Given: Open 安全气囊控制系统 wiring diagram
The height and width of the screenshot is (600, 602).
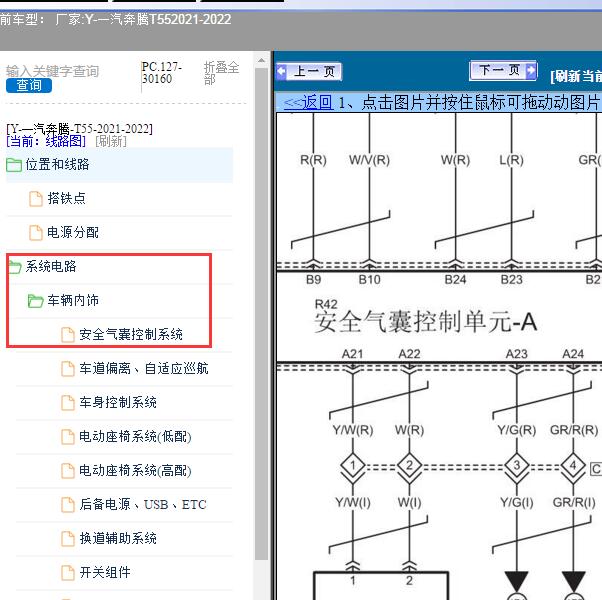Looking at the screenshot, I should point(131,334).
